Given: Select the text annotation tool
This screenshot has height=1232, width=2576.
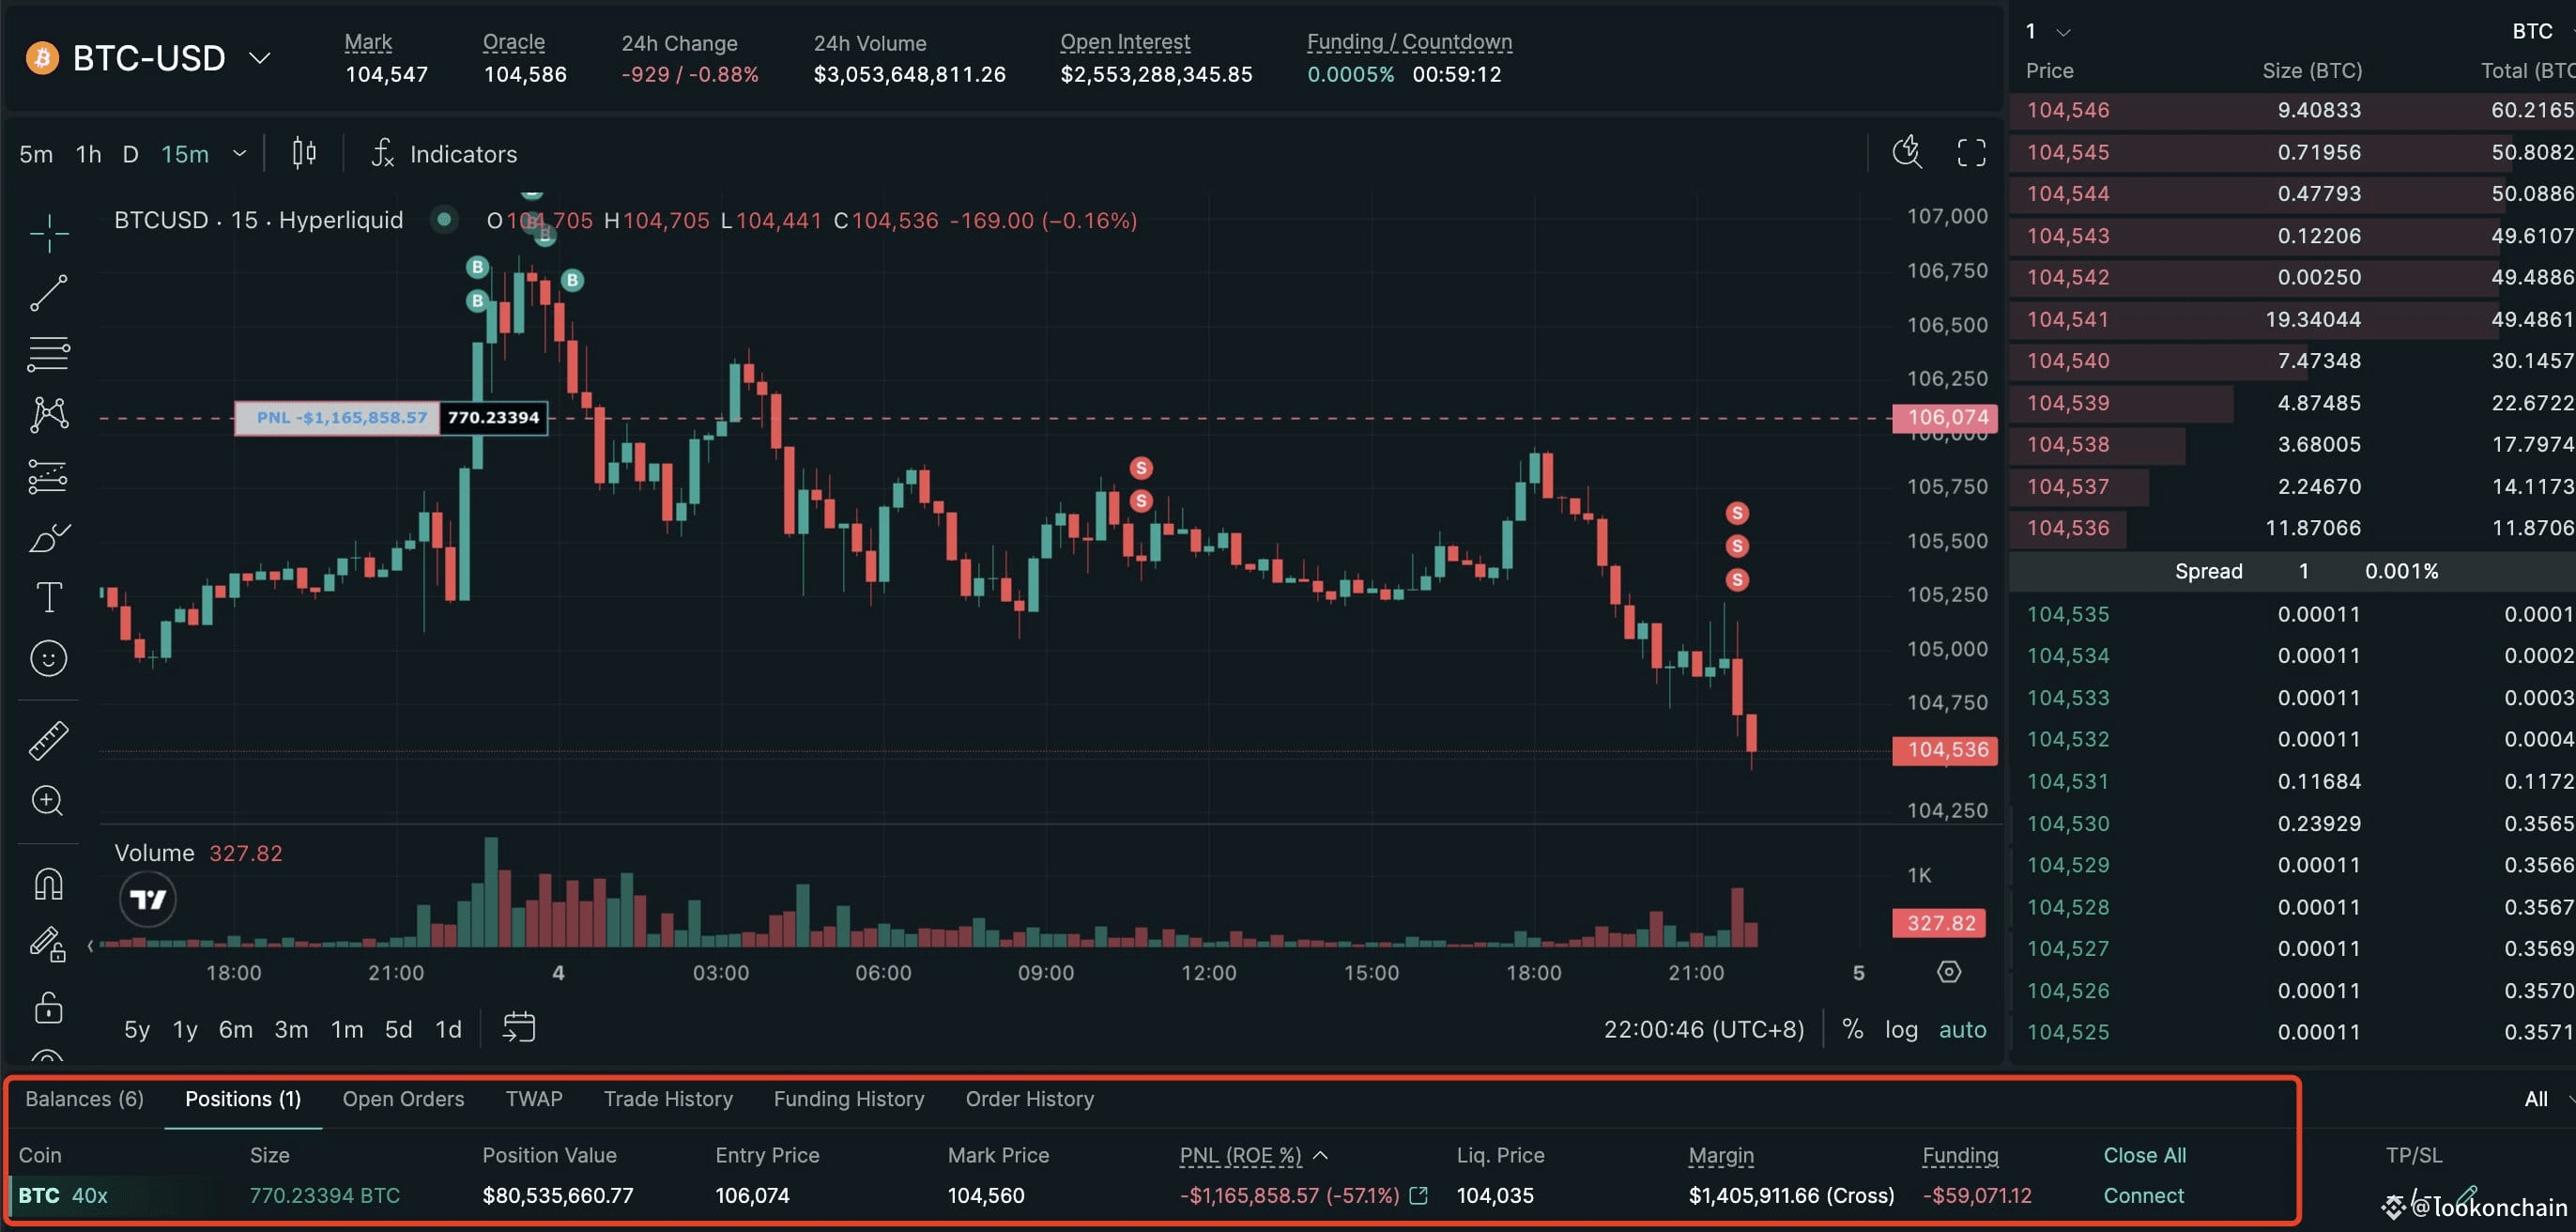Looking at the screenshot, I should point(49,598).
